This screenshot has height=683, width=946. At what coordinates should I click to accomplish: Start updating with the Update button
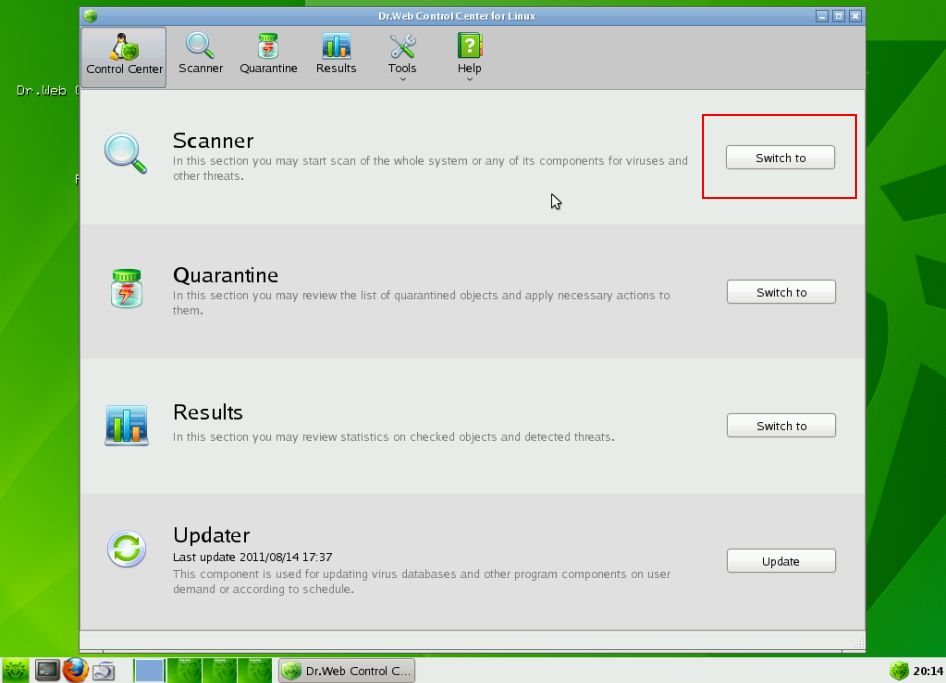coord(781,561)
